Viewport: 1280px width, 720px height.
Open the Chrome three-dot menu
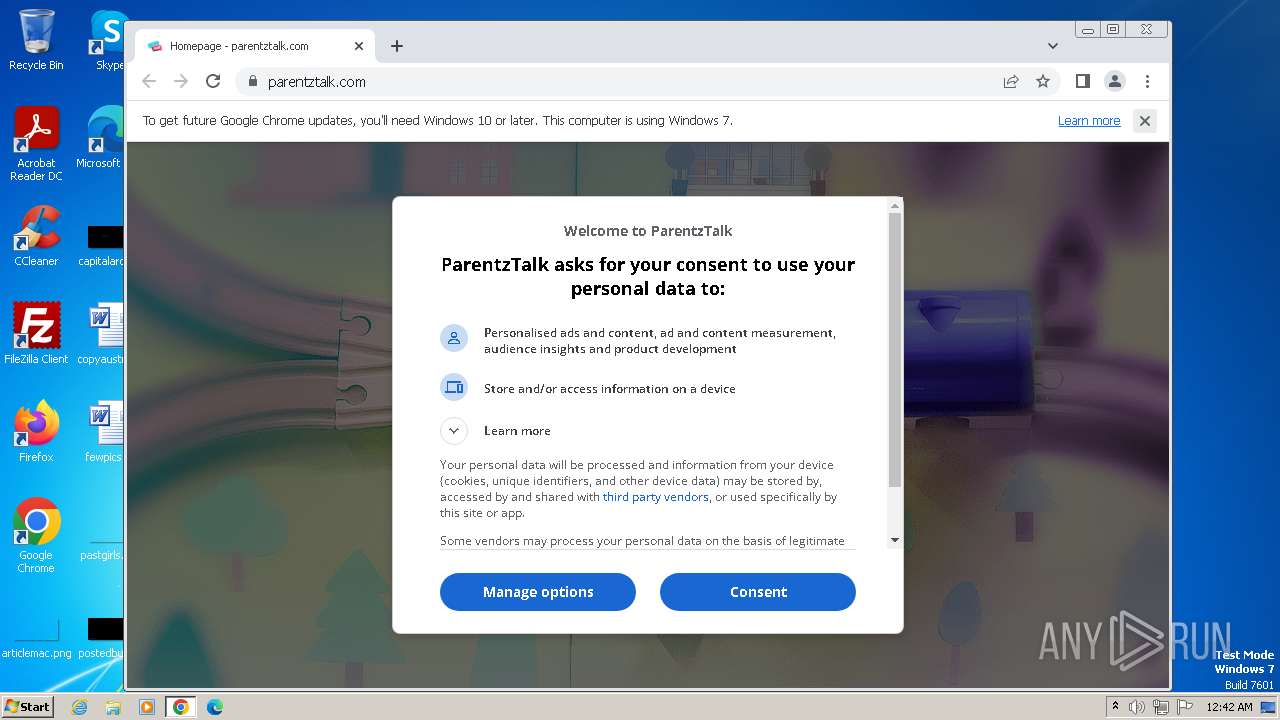coord(1147,81)
